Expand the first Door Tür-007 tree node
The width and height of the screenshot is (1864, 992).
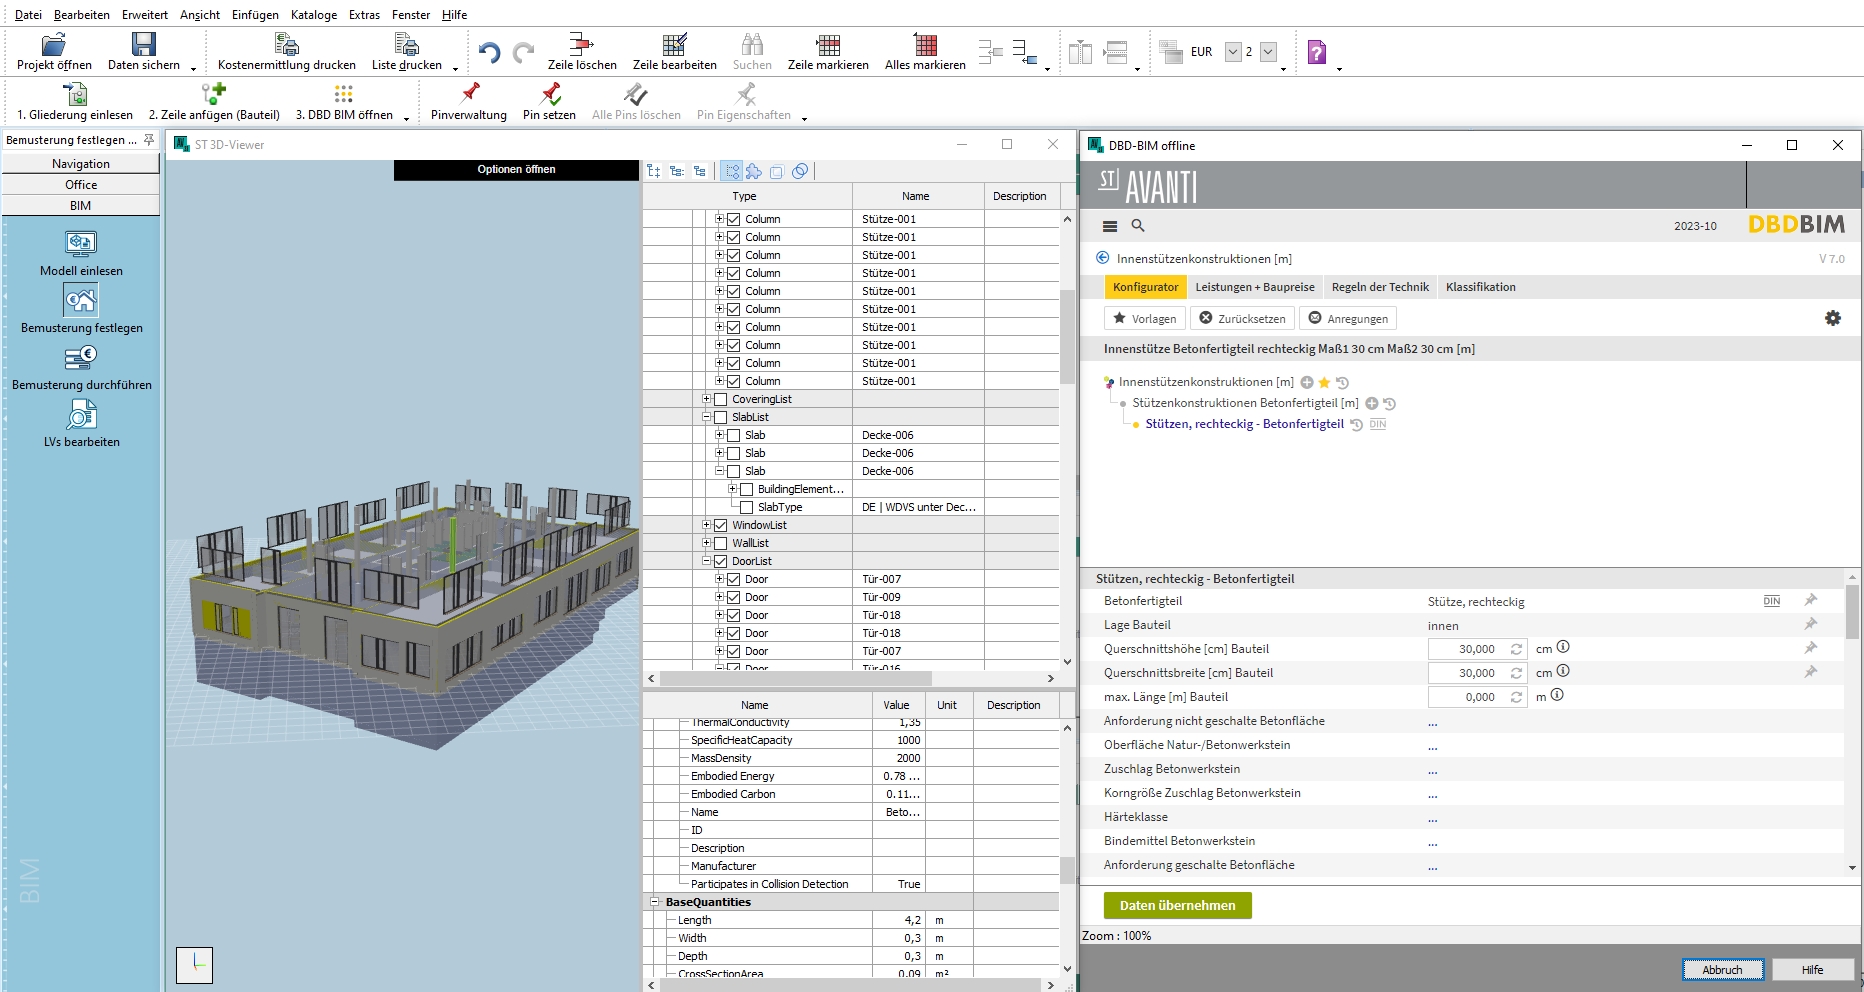pyautogui.click(x=721, y=579)
